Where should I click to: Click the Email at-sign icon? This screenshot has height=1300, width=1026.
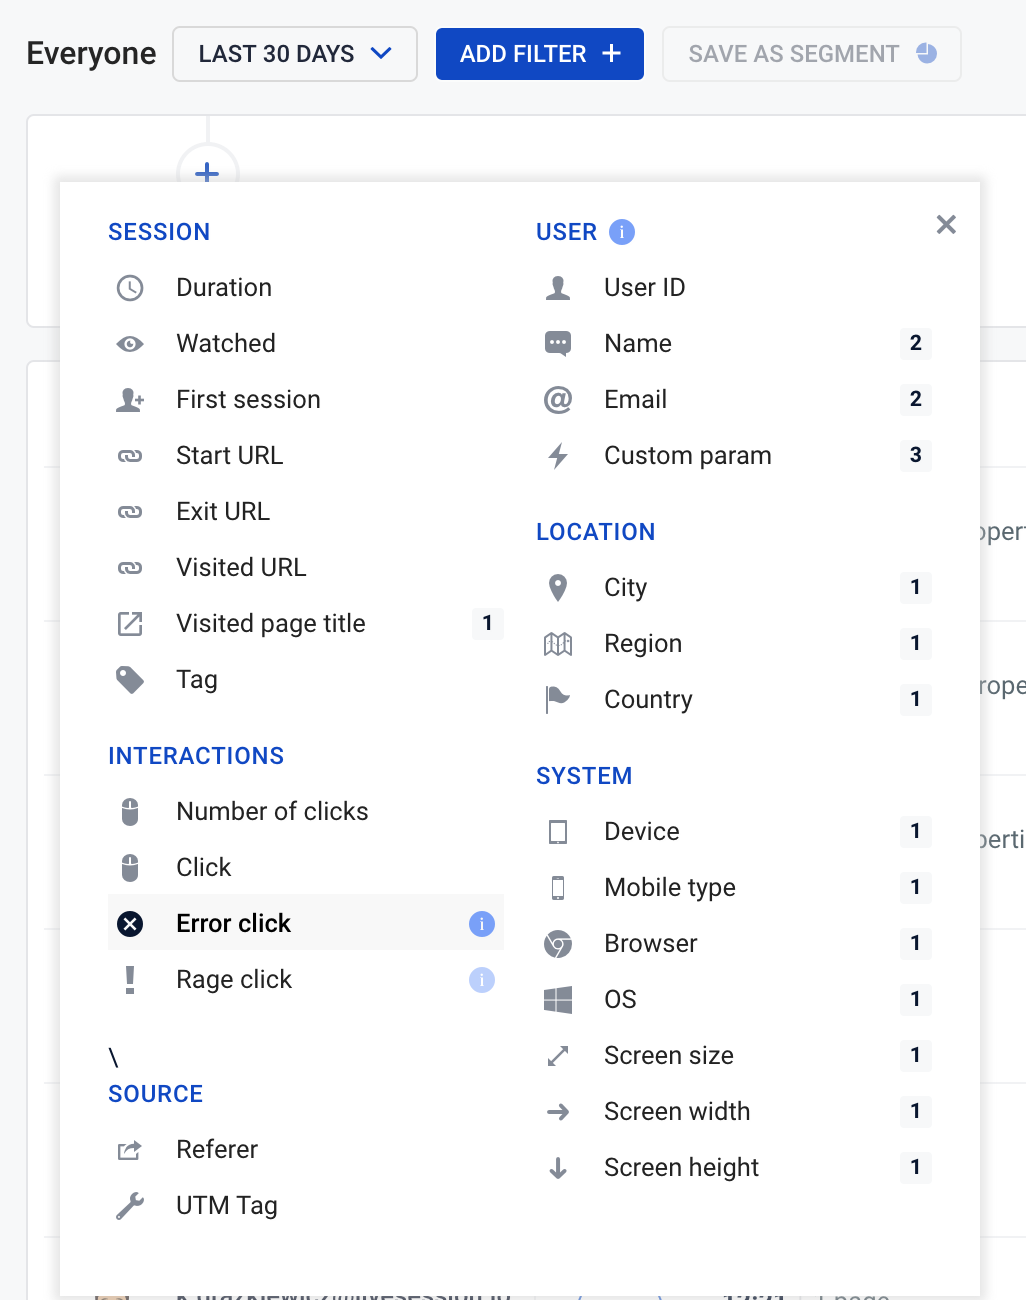coord(558,399)
